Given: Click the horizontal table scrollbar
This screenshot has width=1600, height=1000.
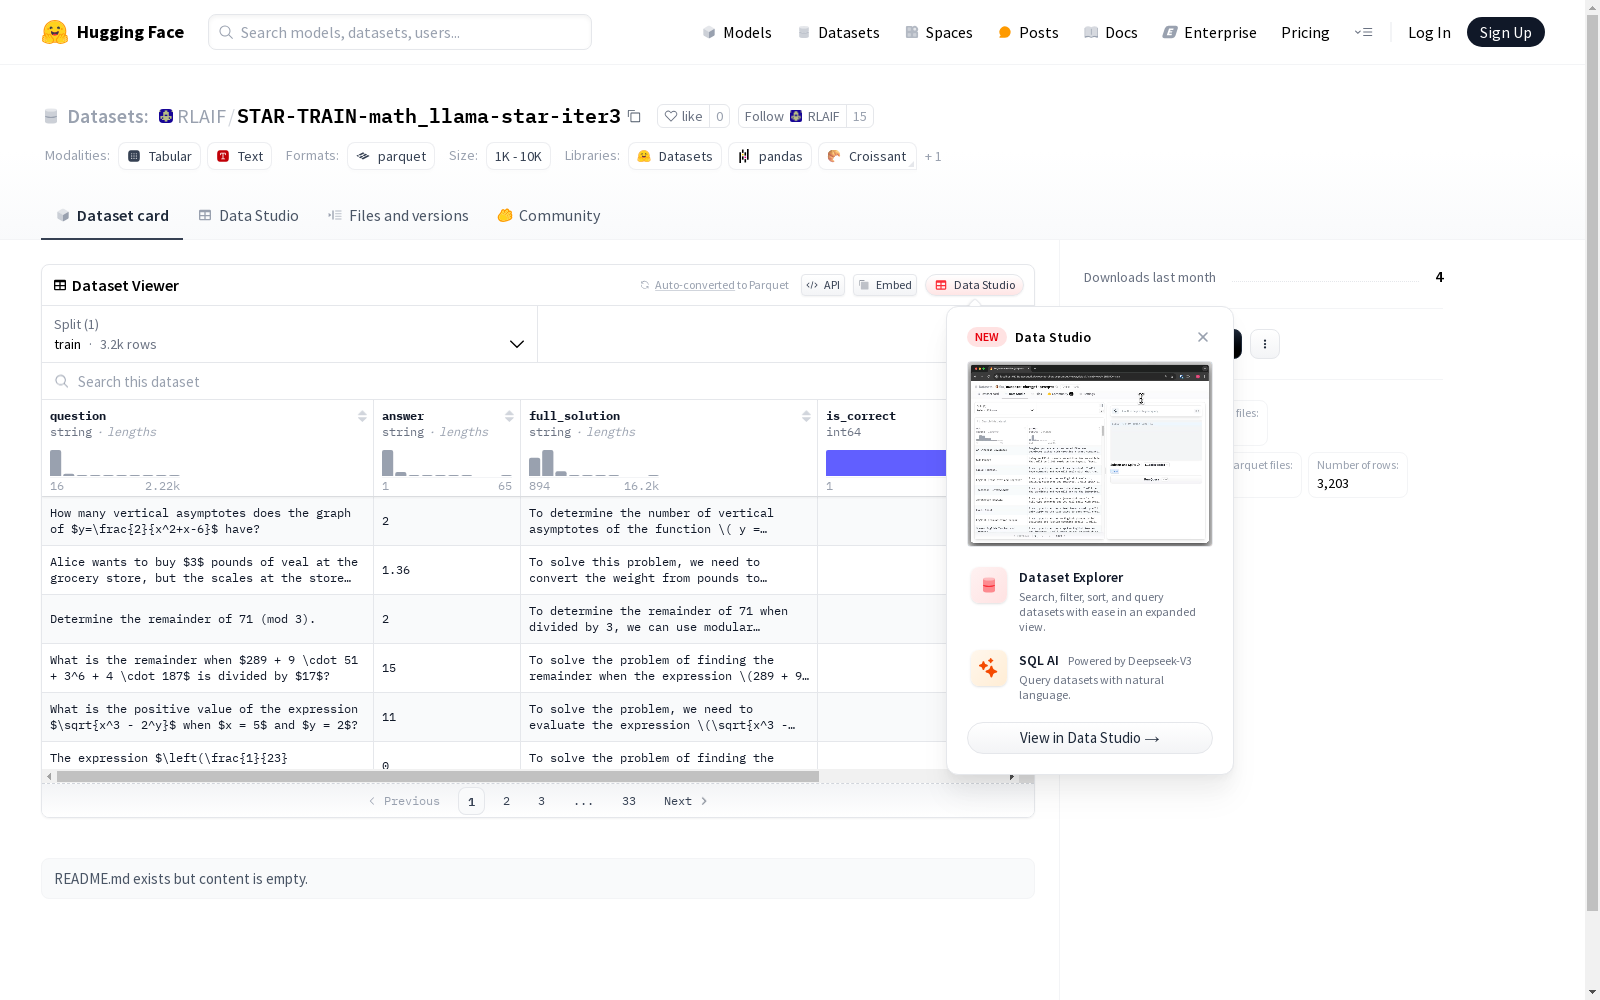Looking at the screenshot, I should 438,776.
